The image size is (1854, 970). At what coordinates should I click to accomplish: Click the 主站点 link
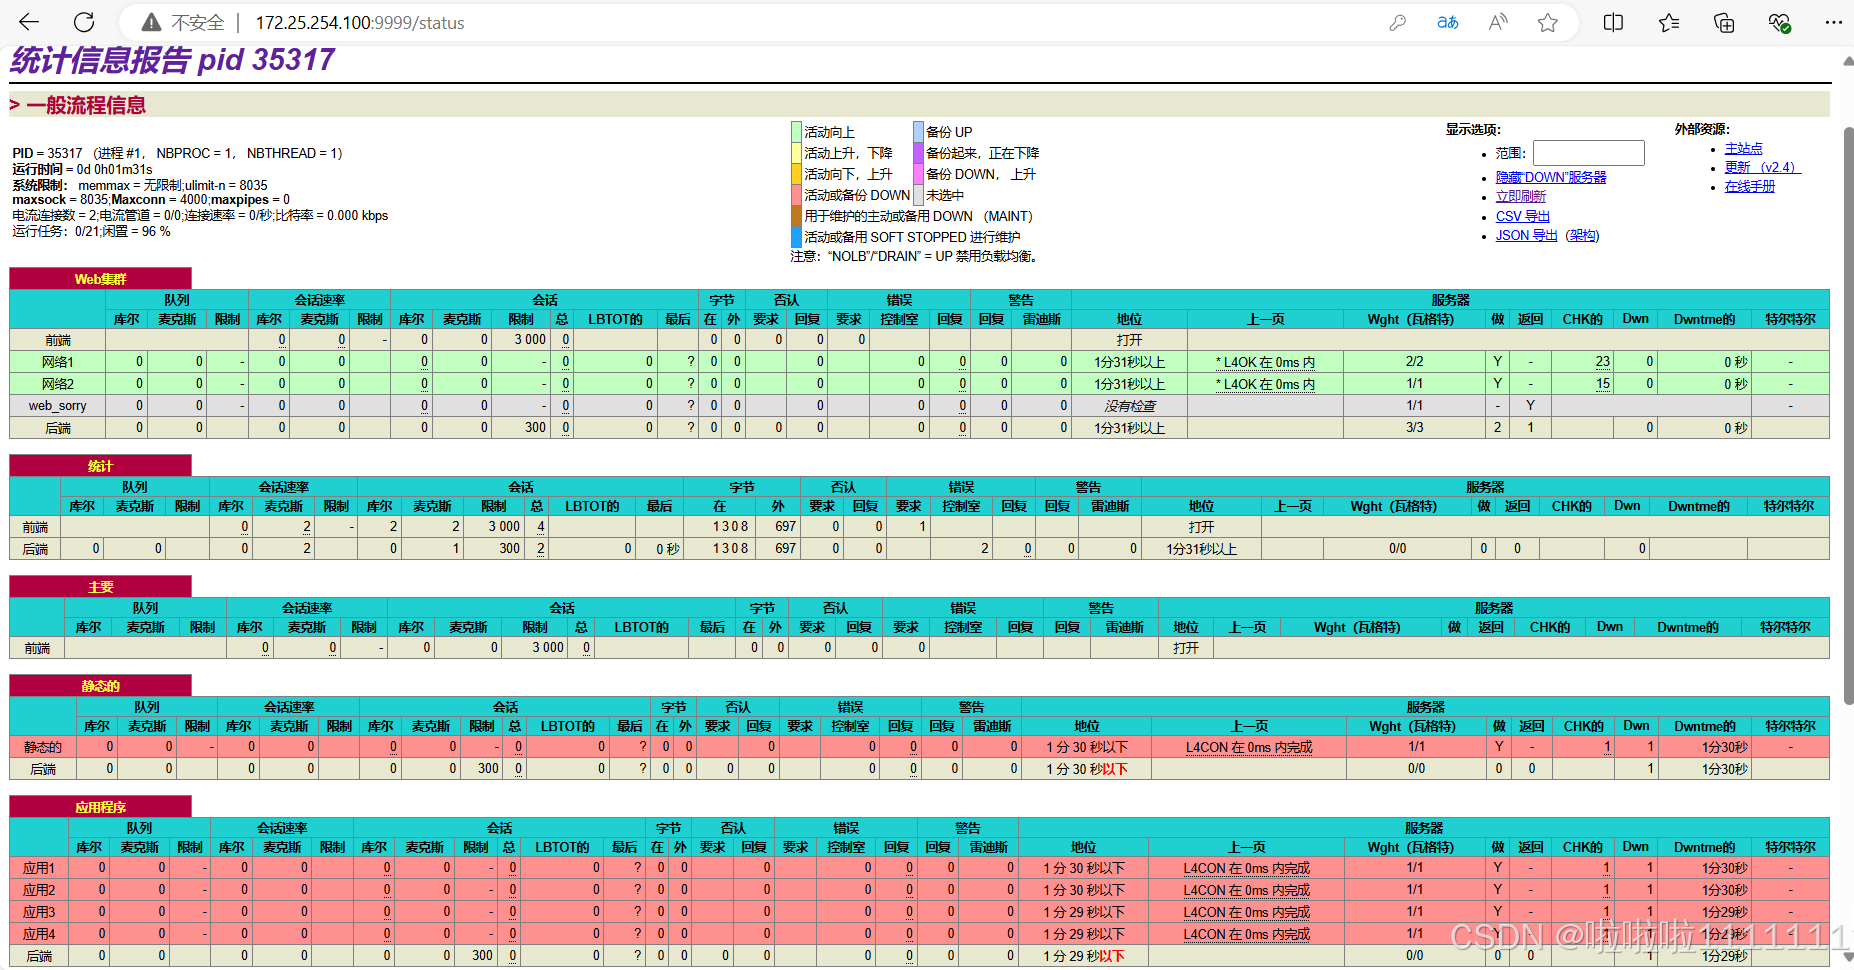pos(1743,148)
